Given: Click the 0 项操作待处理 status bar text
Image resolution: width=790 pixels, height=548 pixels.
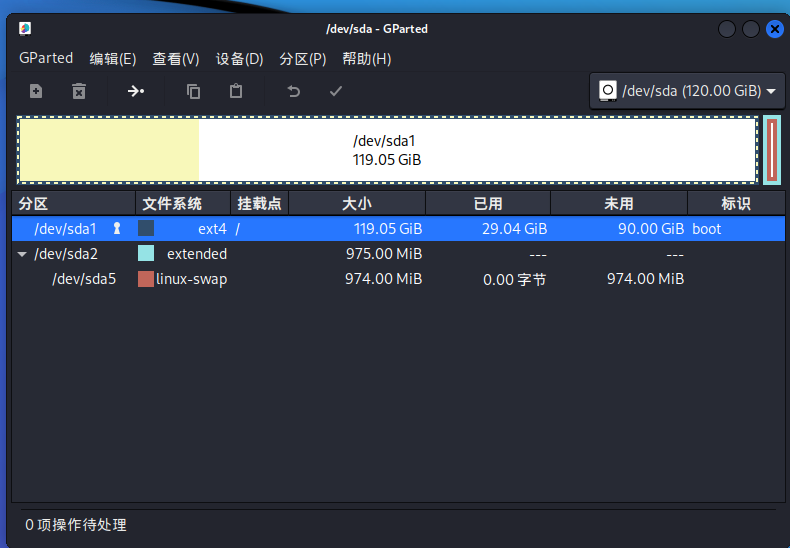Looking at the screenshot, I should click(x=76, y=525).
